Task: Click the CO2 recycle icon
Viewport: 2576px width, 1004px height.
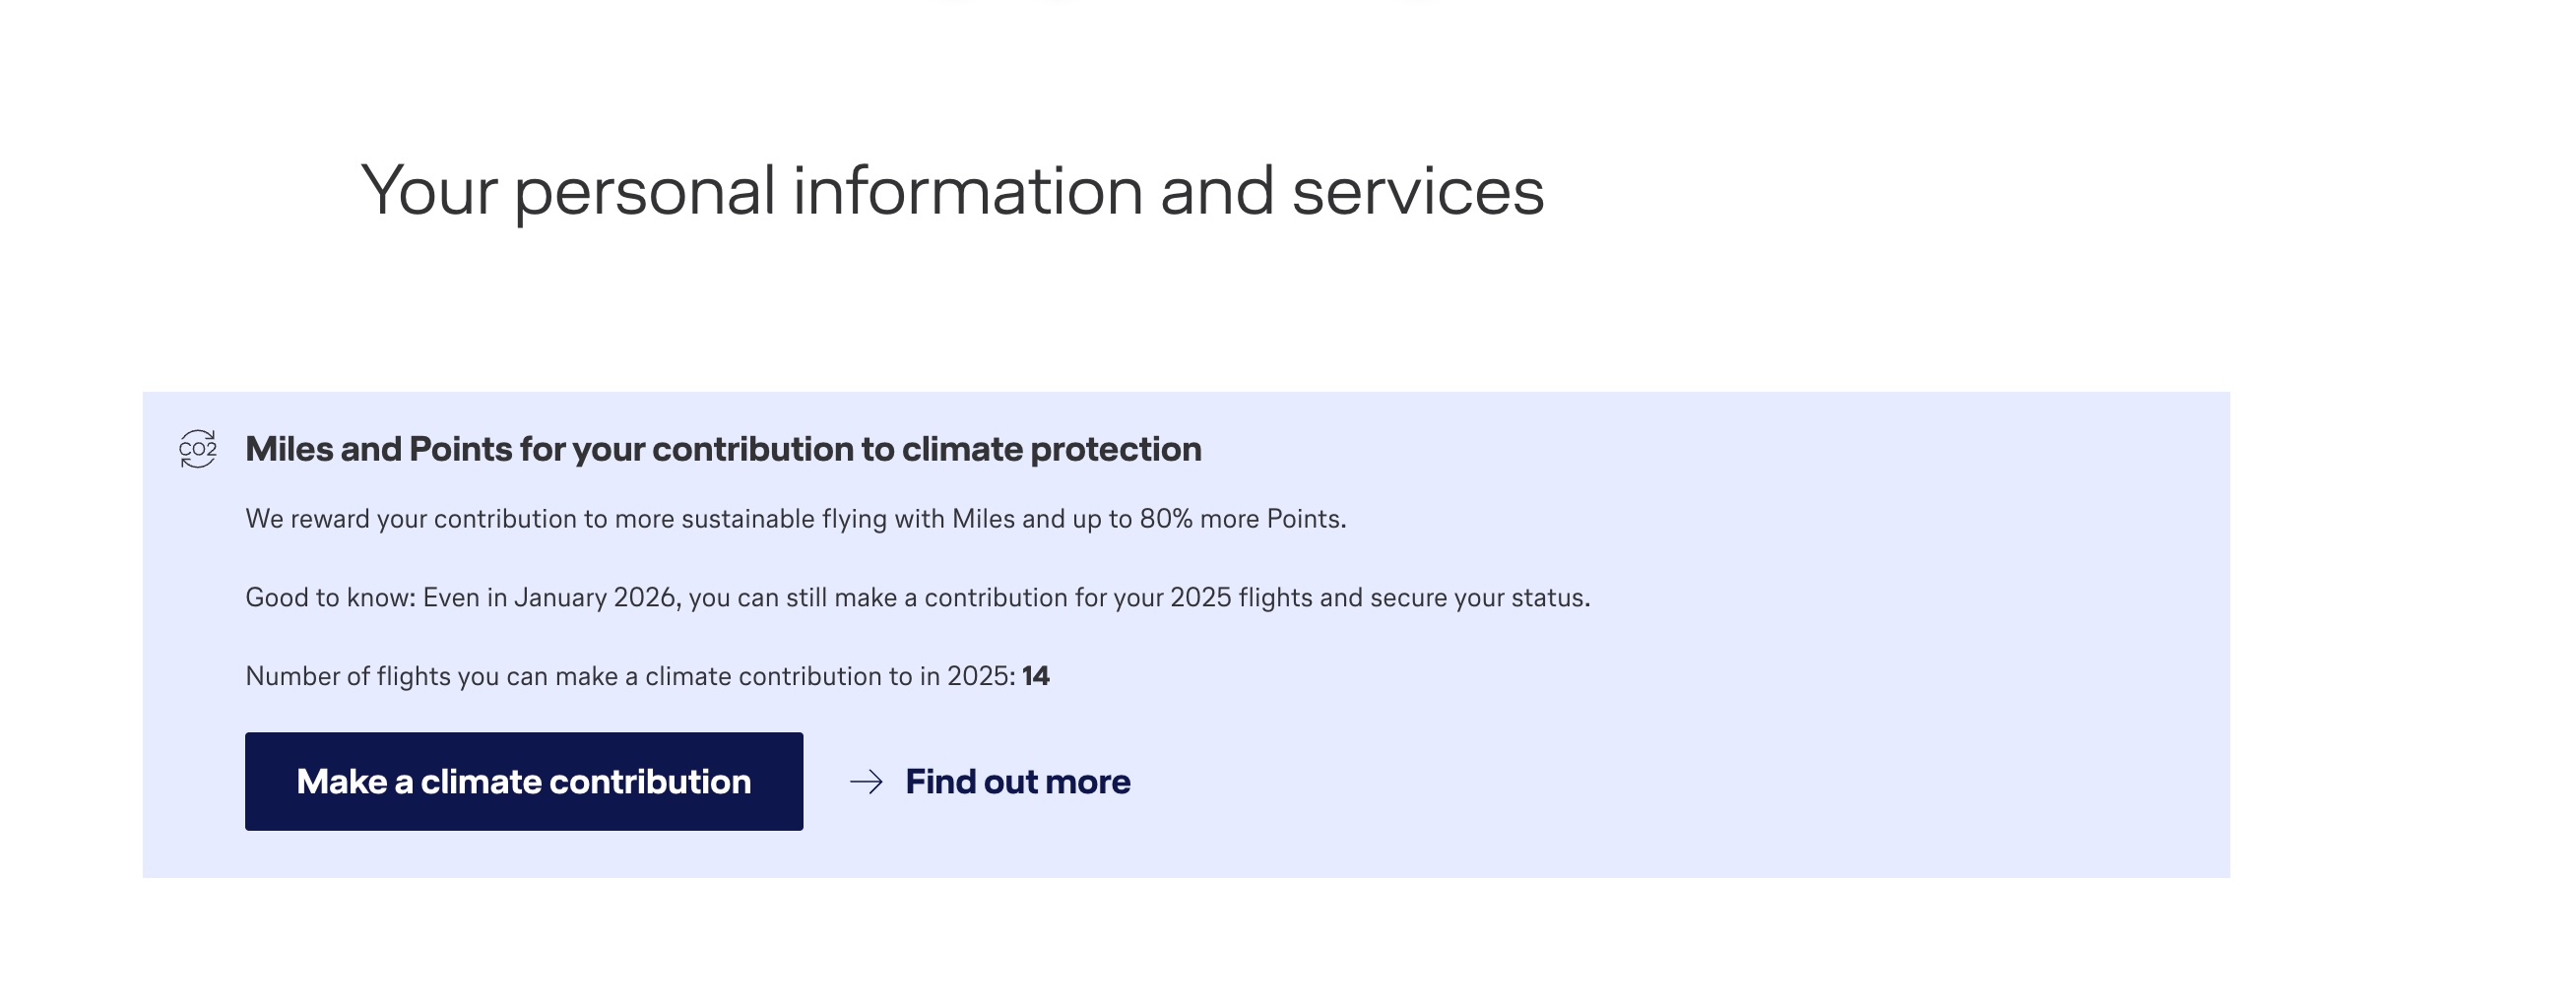Action: coord(198,450)
